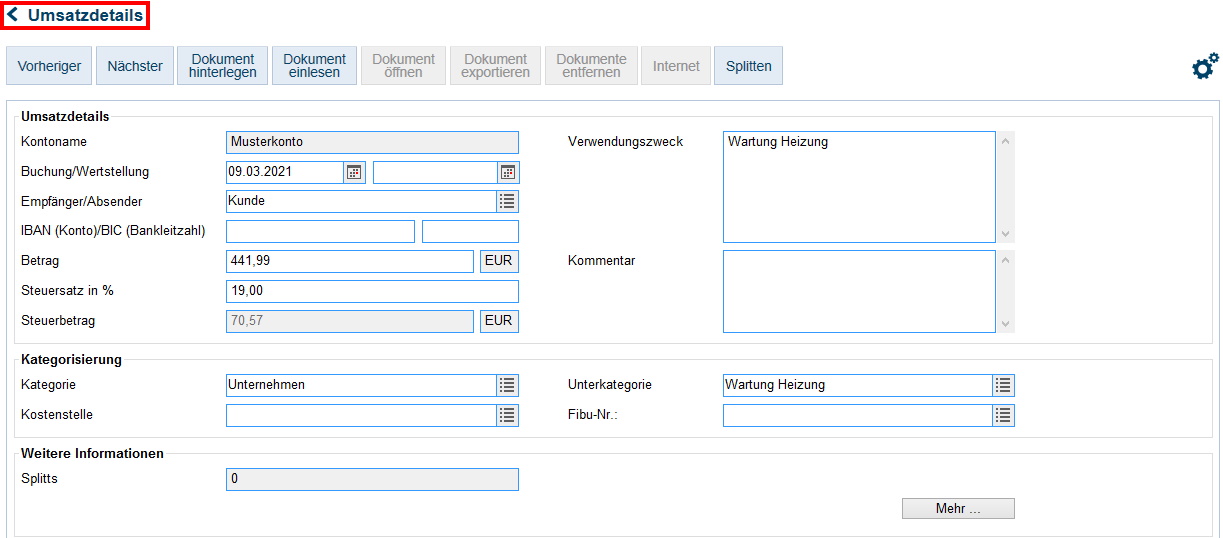Screen dimensions: 1223x538
Task: Click the empty BIC (Bankleitzahl) field
Action: pos(470,232)
